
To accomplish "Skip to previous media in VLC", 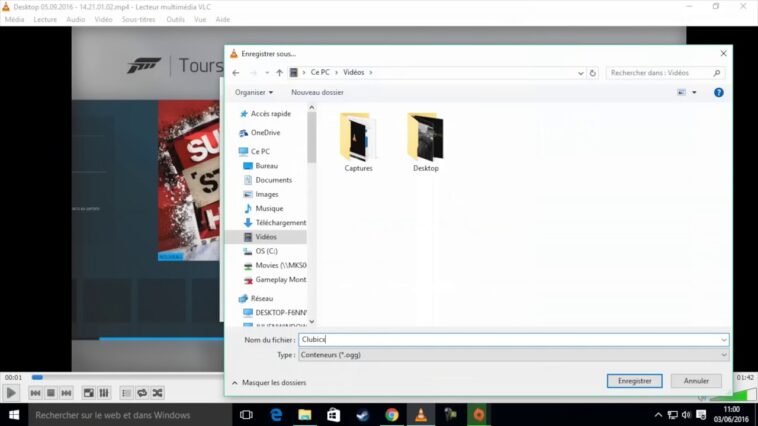I will pos(35,393).
